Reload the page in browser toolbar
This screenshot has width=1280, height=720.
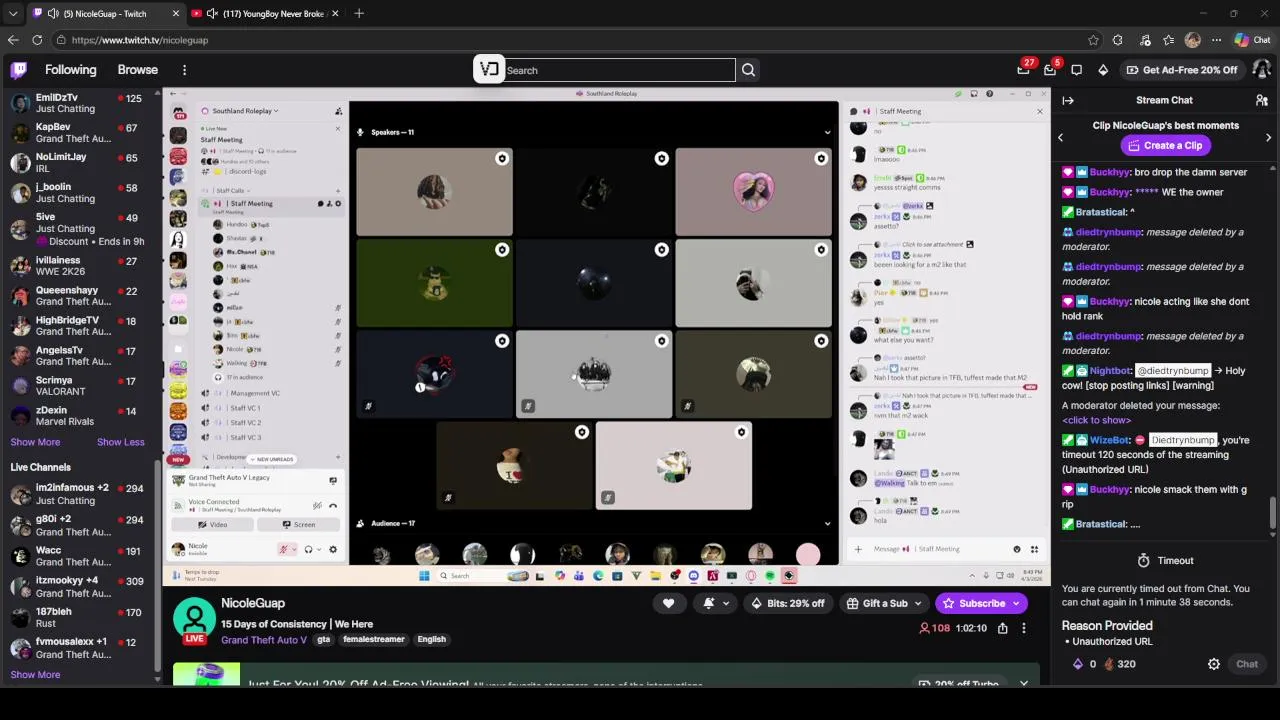click(x=37, y=40)
